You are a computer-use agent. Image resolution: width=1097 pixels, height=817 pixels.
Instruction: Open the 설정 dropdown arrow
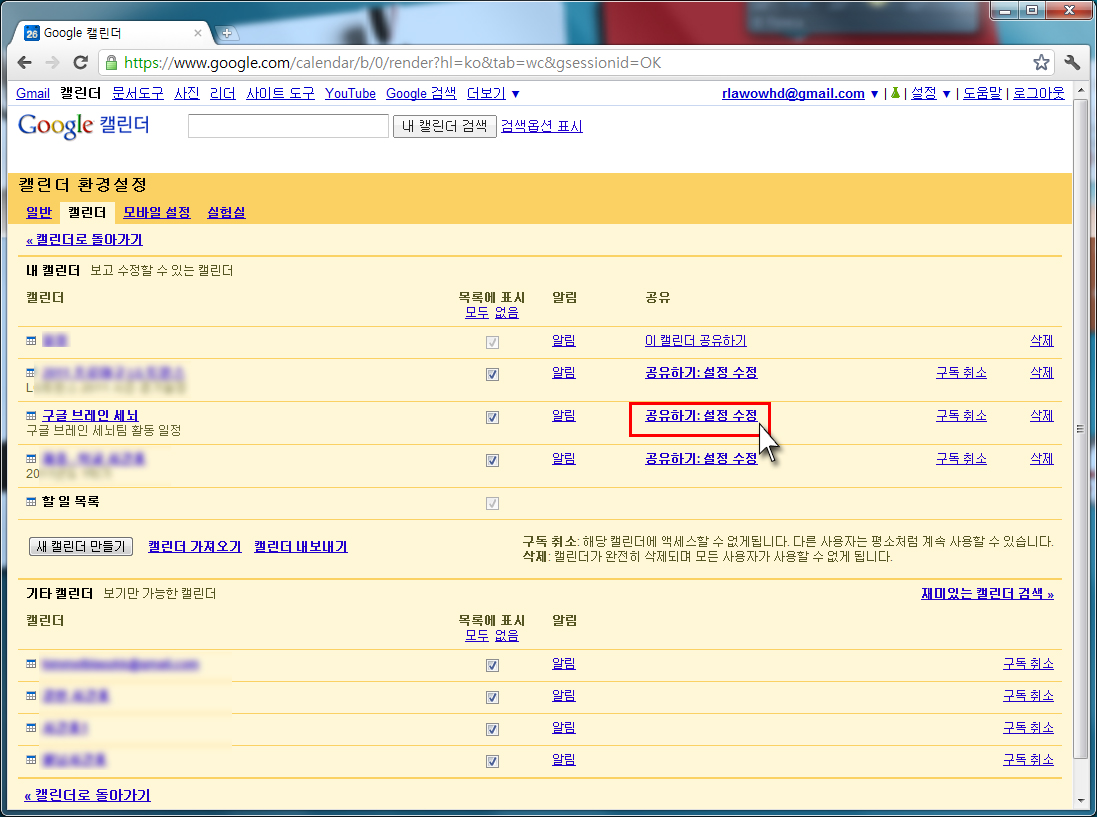pyautogui.click(x=947, y=94)
